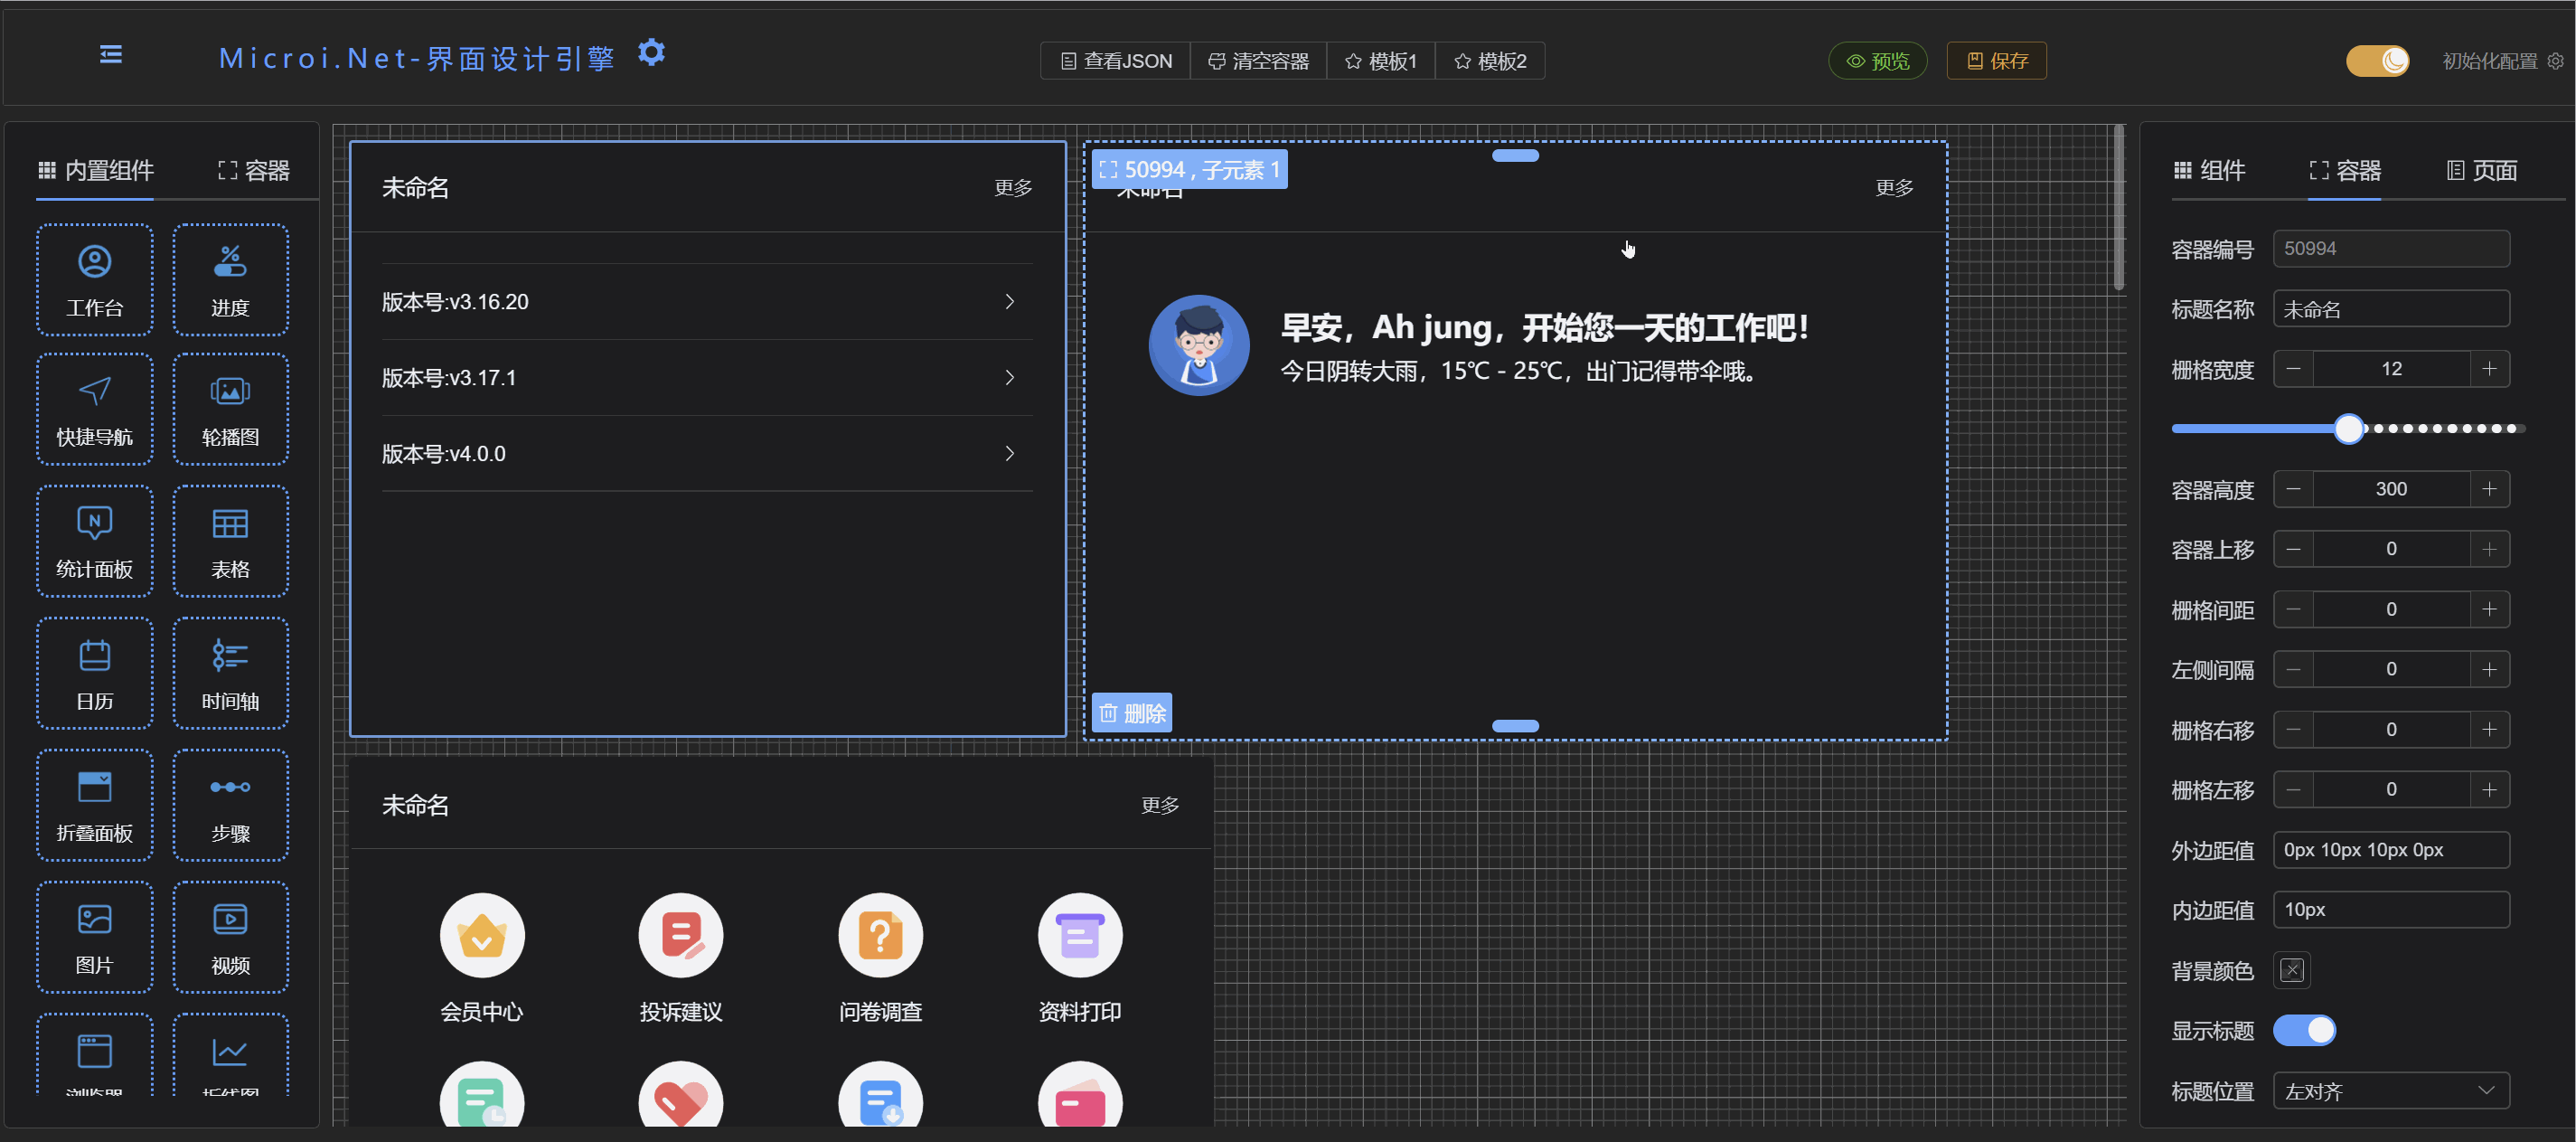Click the 保存 save button
The width and height of the screenshot is (2576, 1142).
tap(1996, 60)
